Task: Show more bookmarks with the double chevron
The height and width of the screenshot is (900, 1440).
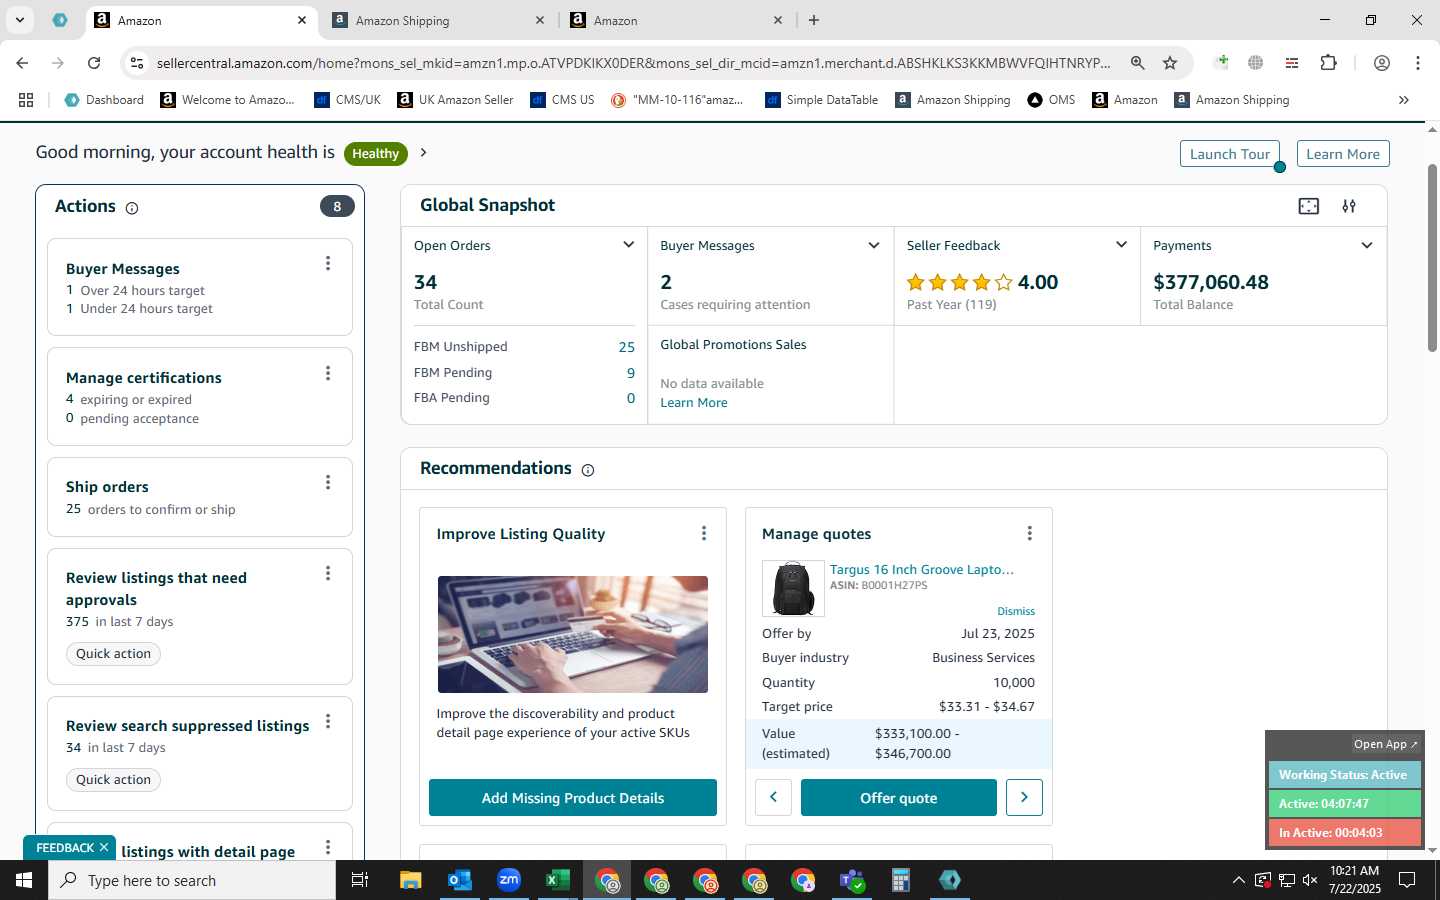Action: coord(1403,100)
